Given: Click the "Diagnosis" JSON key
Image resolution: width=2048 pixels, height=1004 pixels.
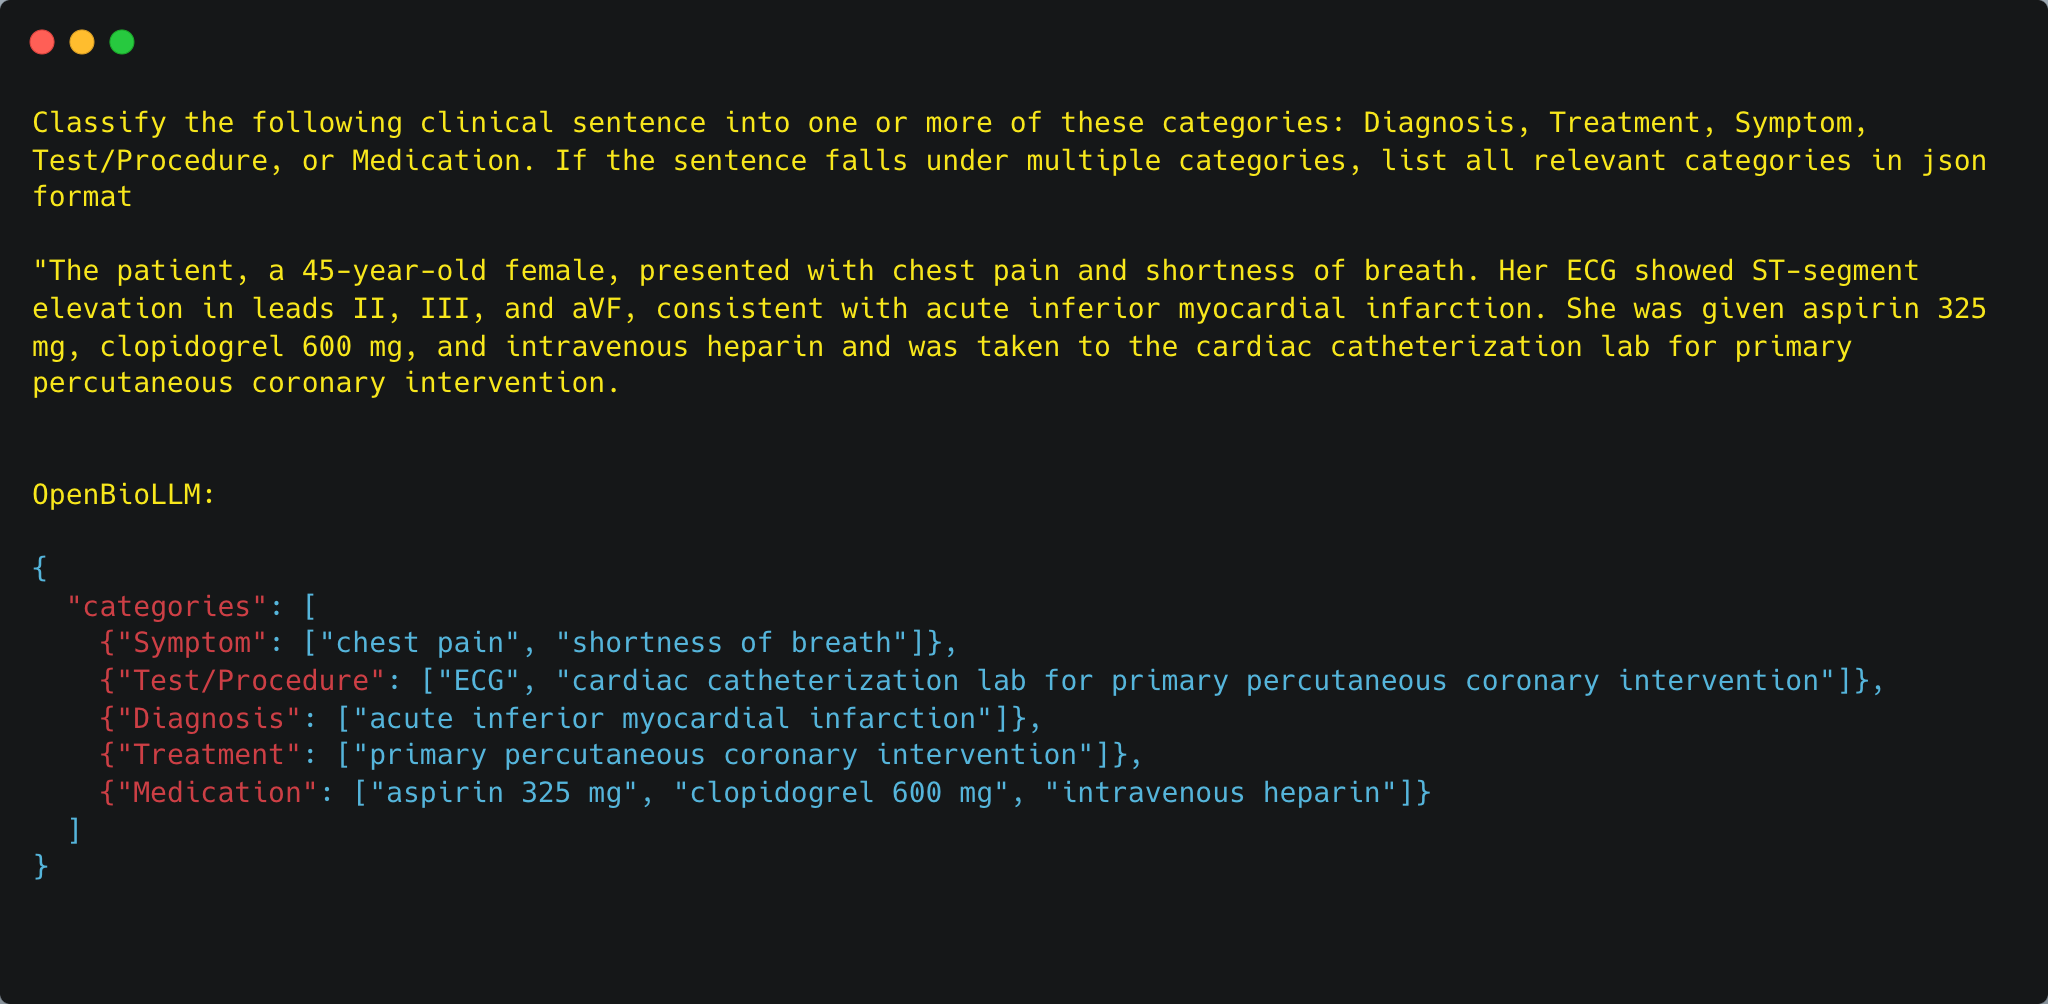Looking at the screenshot, I should 209,719.
